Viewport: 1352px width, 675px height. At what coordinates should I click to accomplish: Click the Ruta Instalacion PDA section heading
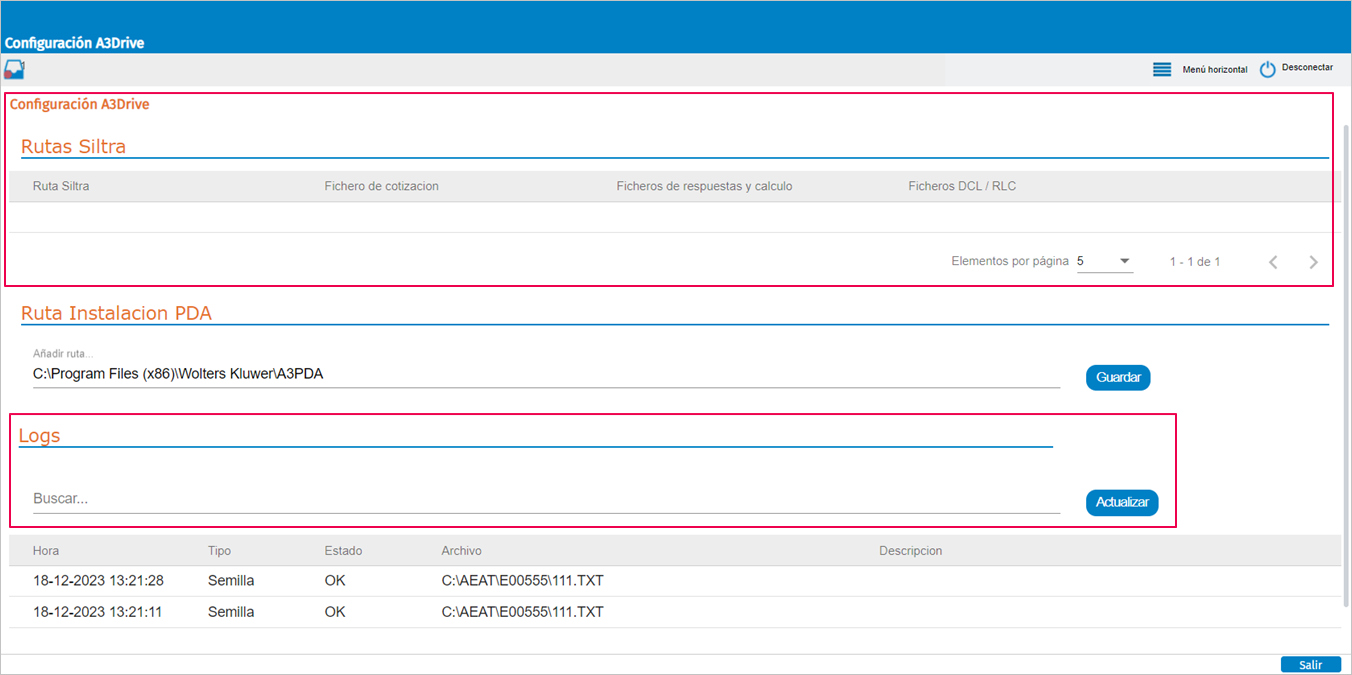pos(116,313)
